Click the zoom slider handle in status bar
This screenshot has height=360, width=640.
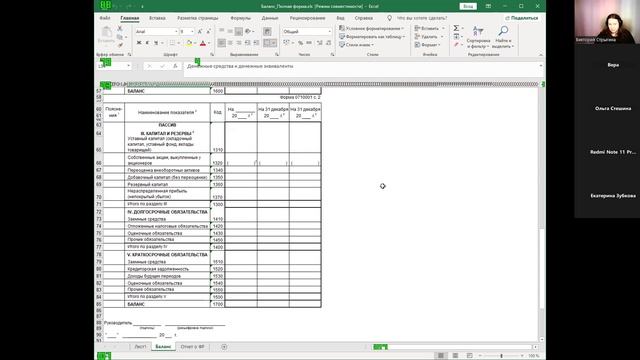[x=502, y=356]
